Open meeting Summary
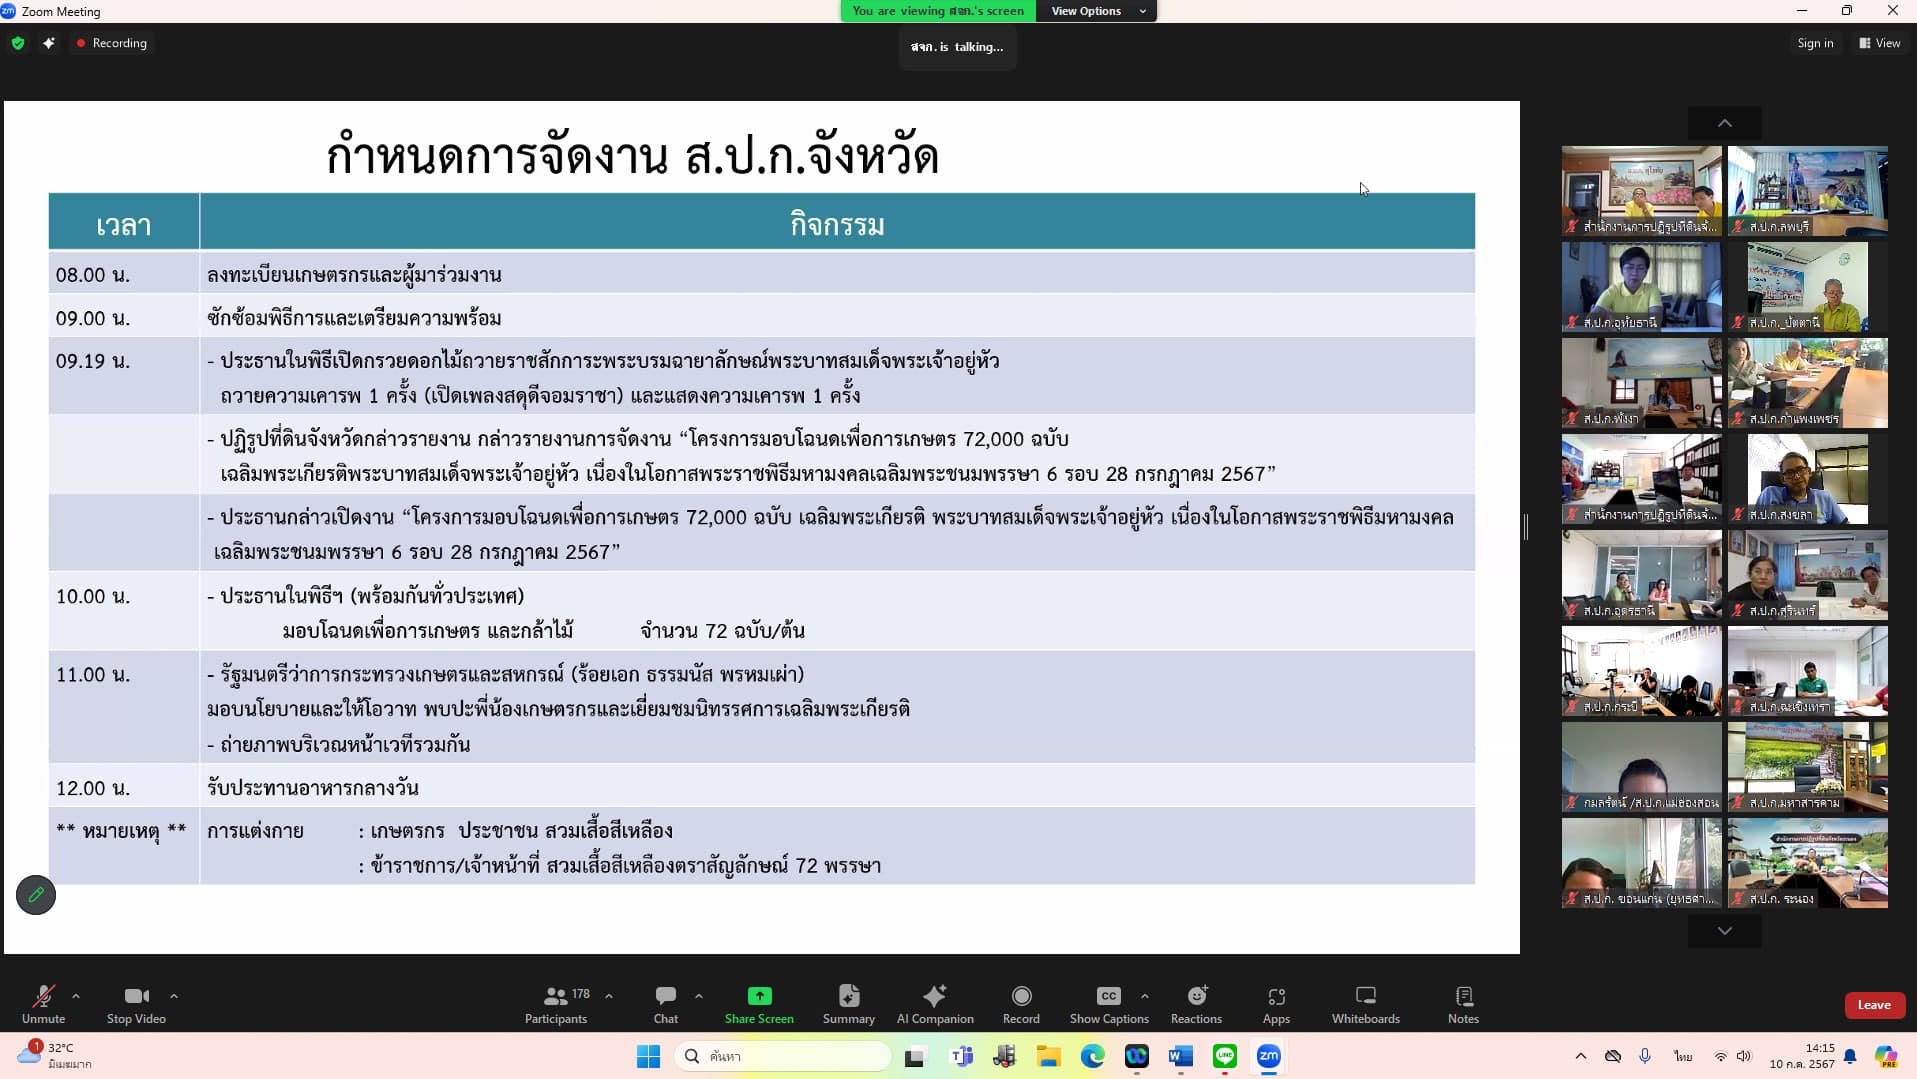Image resolution: width=1917 pixels, height=1079 pixels. pos(849,1004)
